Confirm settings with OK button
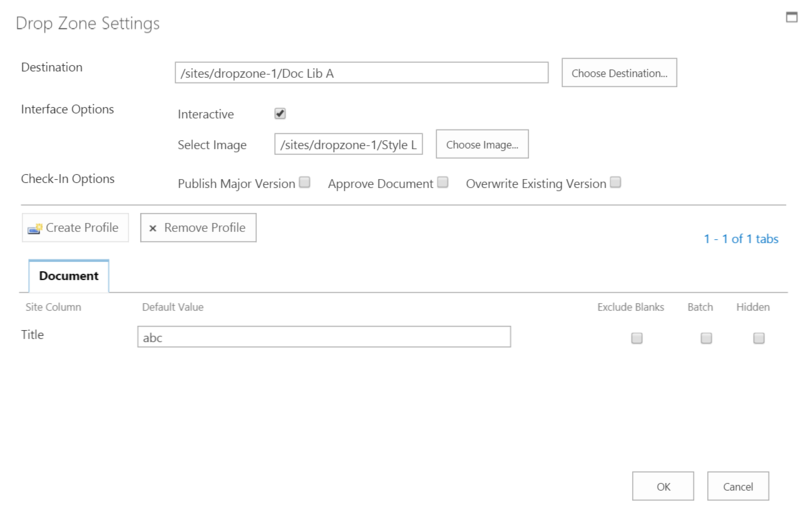 (x=663, y=486)
